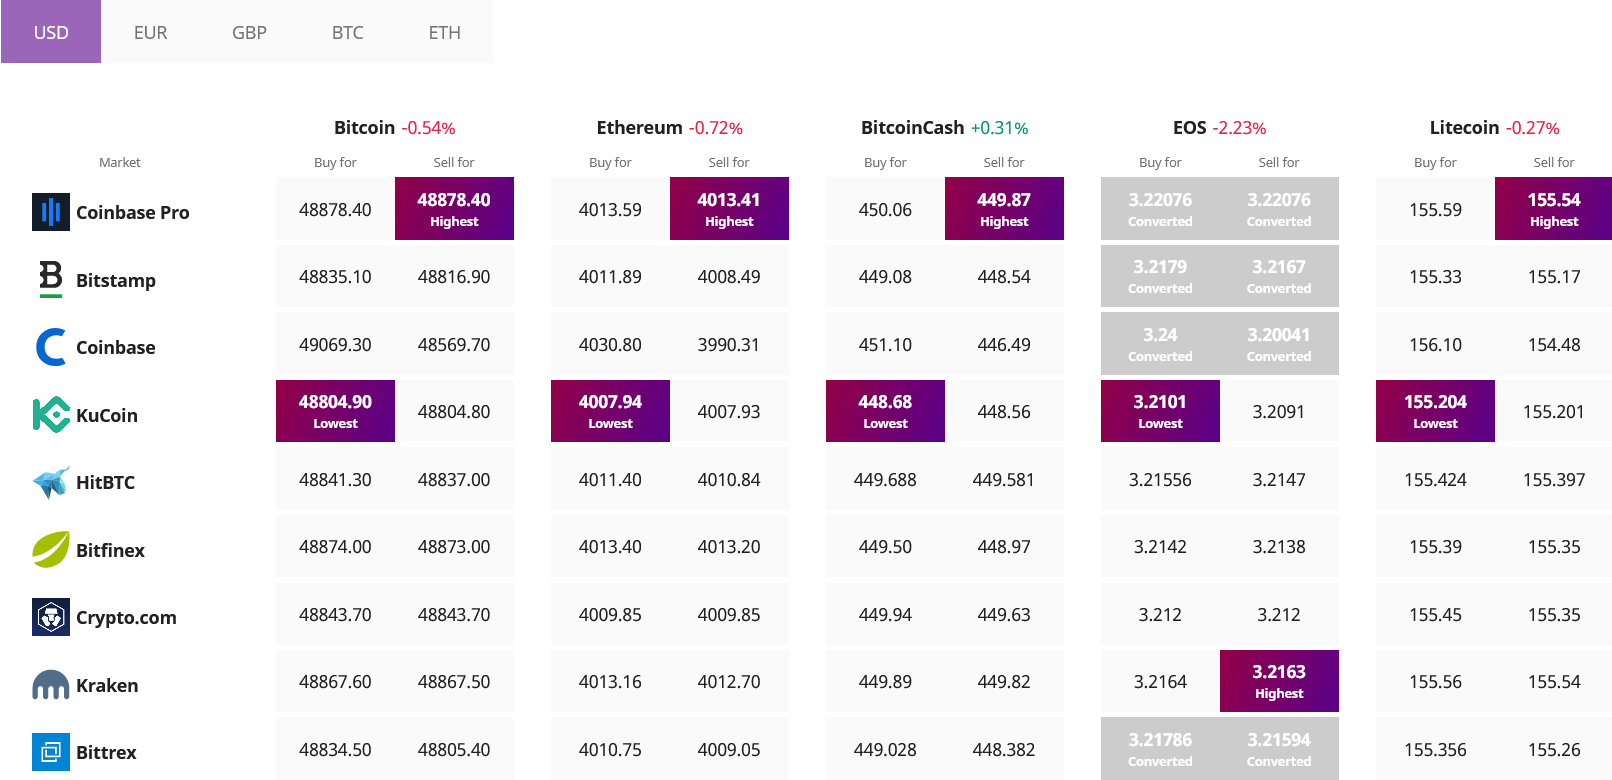Screen dimensions: 1612x780
Task: Click Coinbase Ethereum sell price 3990.31
Action: point(729,344)
